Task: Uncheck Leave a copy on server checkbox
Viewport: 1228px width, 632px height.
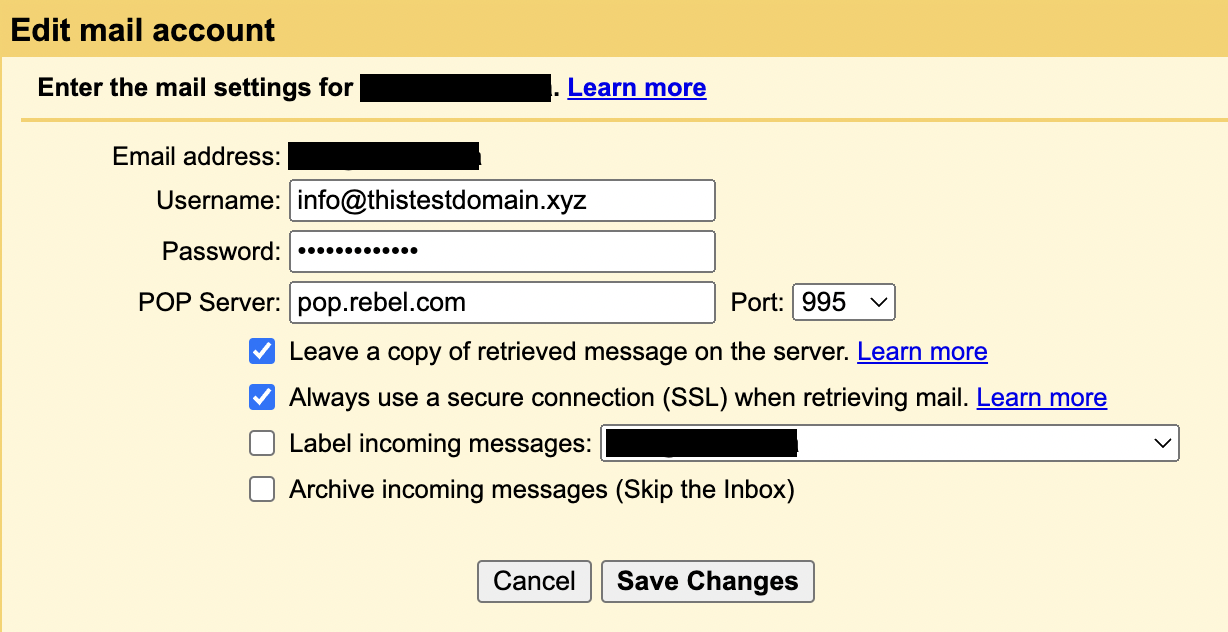Action: pos(262,351)
